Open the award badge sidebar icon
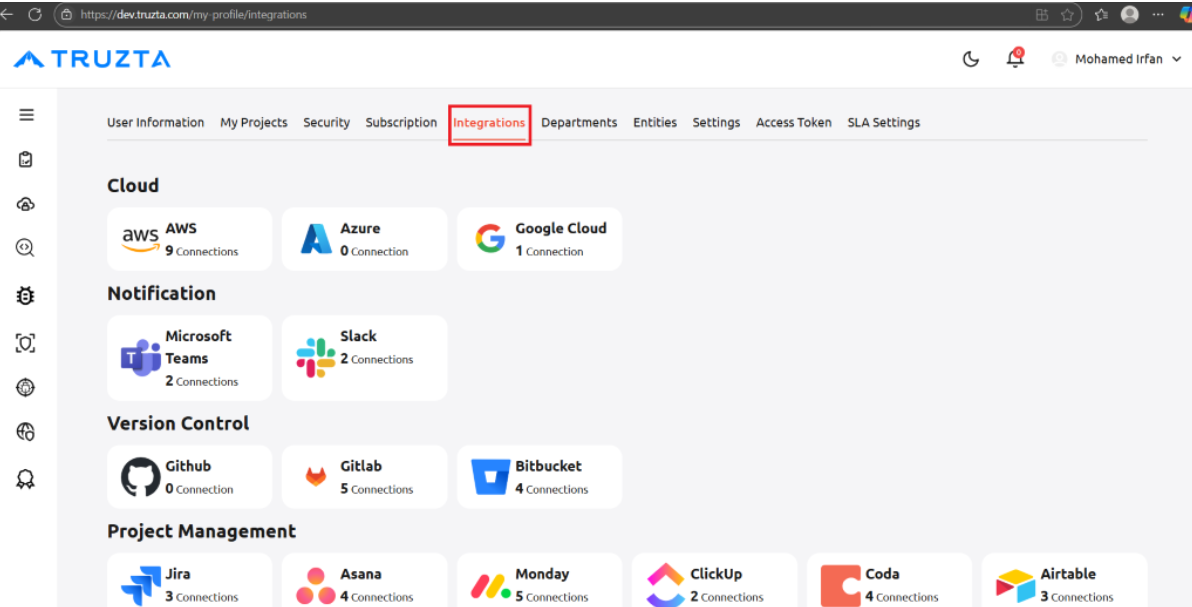The height and width of the screenshot is (607, 1192). click(x=25, y=479)
